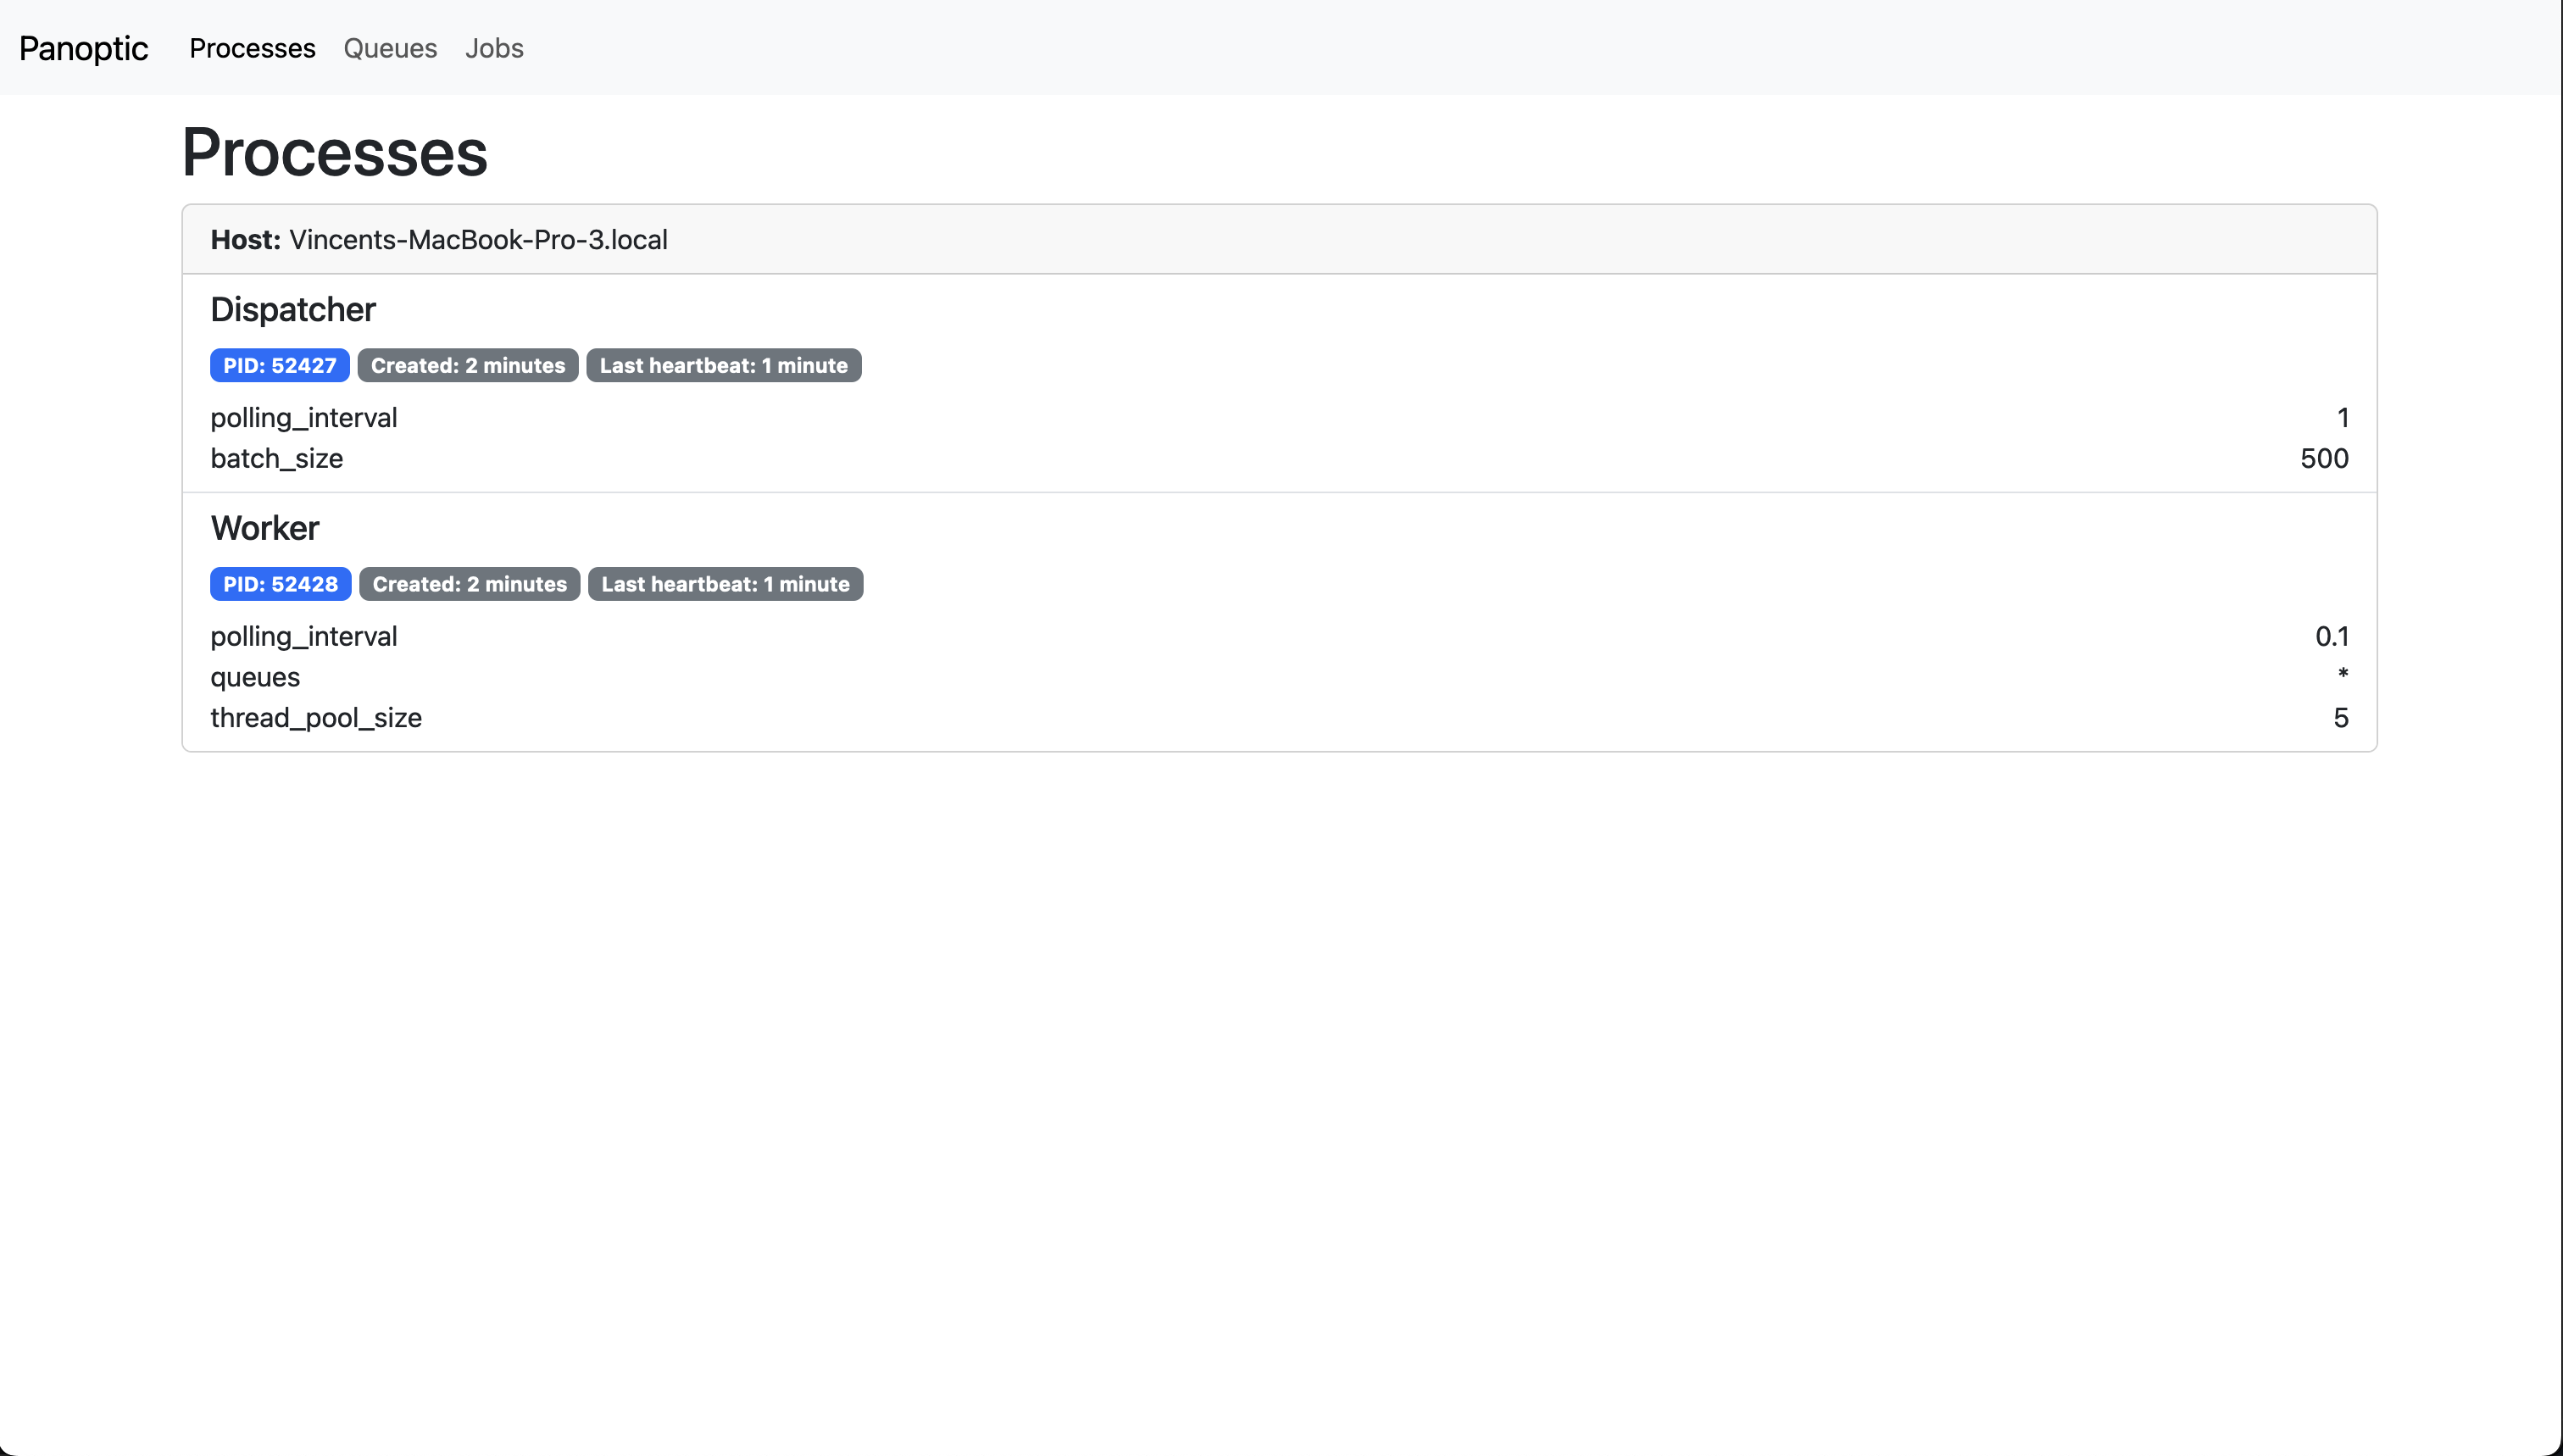2563x1456 pixels.
Task: Click the Processes page heading
Action: 334,153
